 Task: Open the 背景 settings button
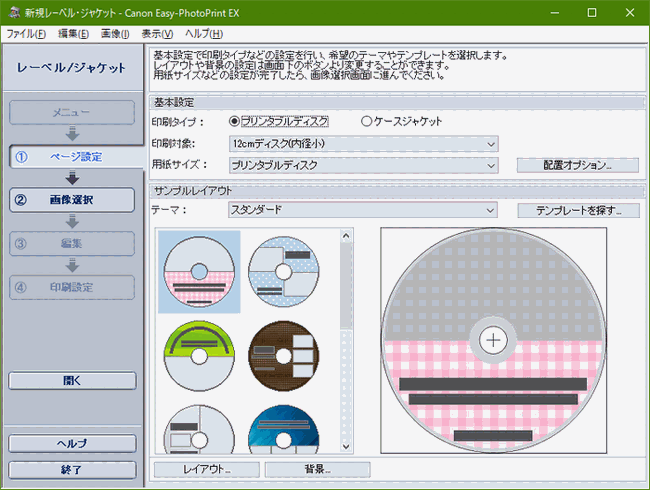point(317,469)
